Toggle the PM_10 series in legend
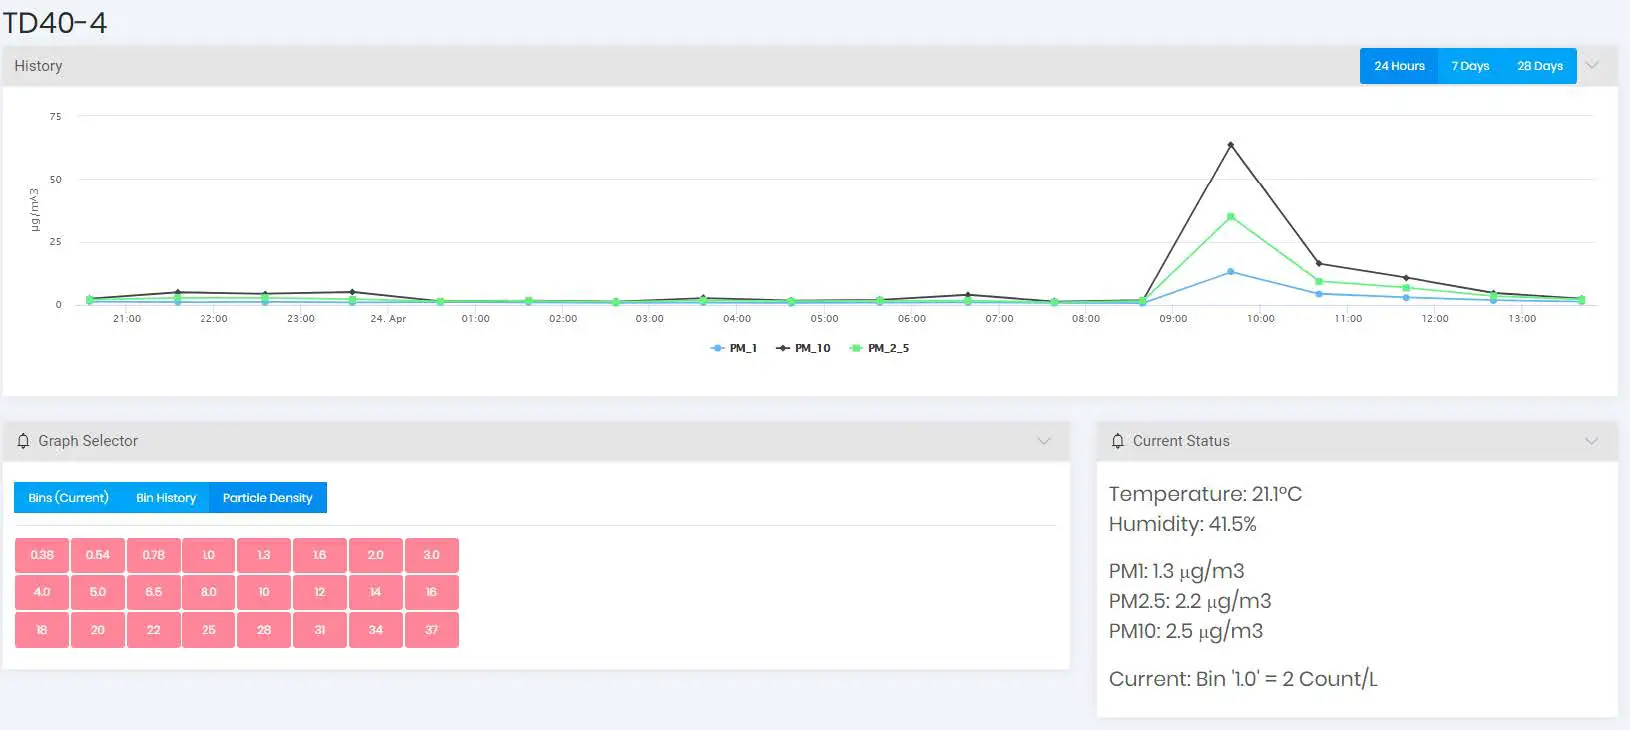 [x=804, y=348]
